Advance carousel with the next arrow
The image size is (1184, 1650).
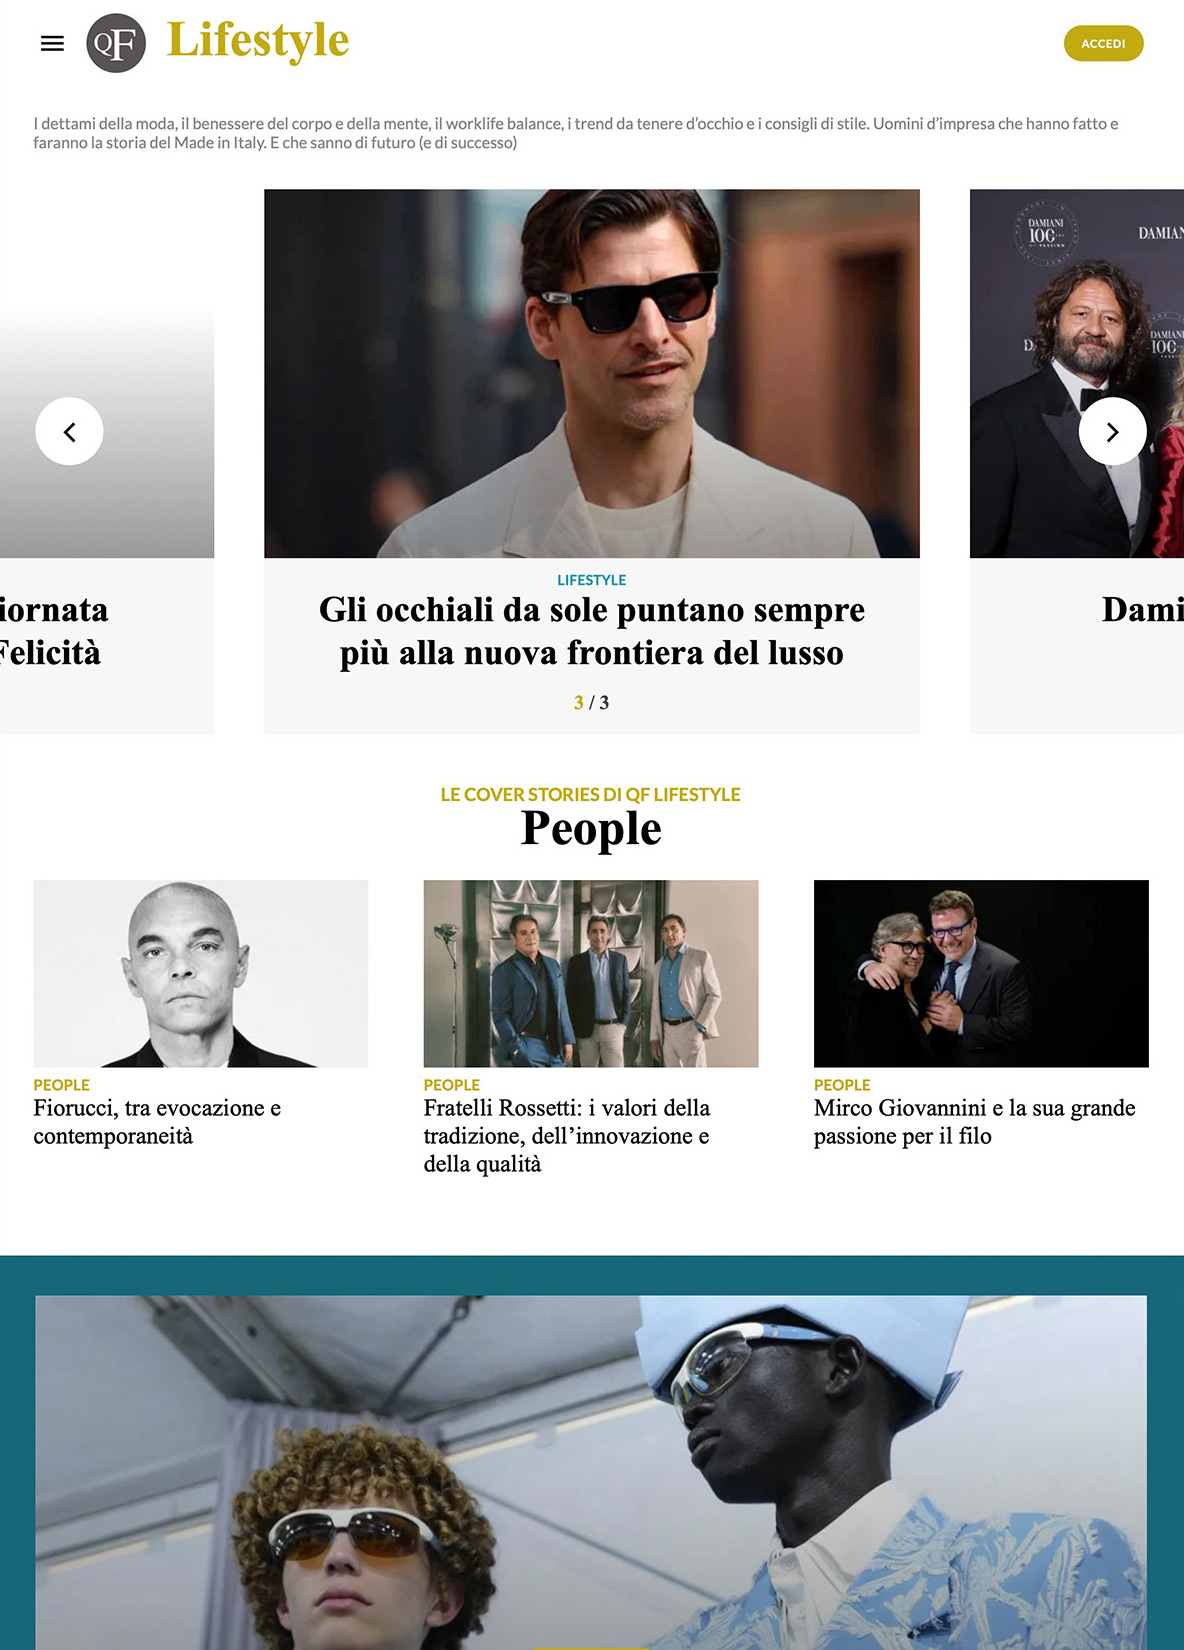[1112, 431]
